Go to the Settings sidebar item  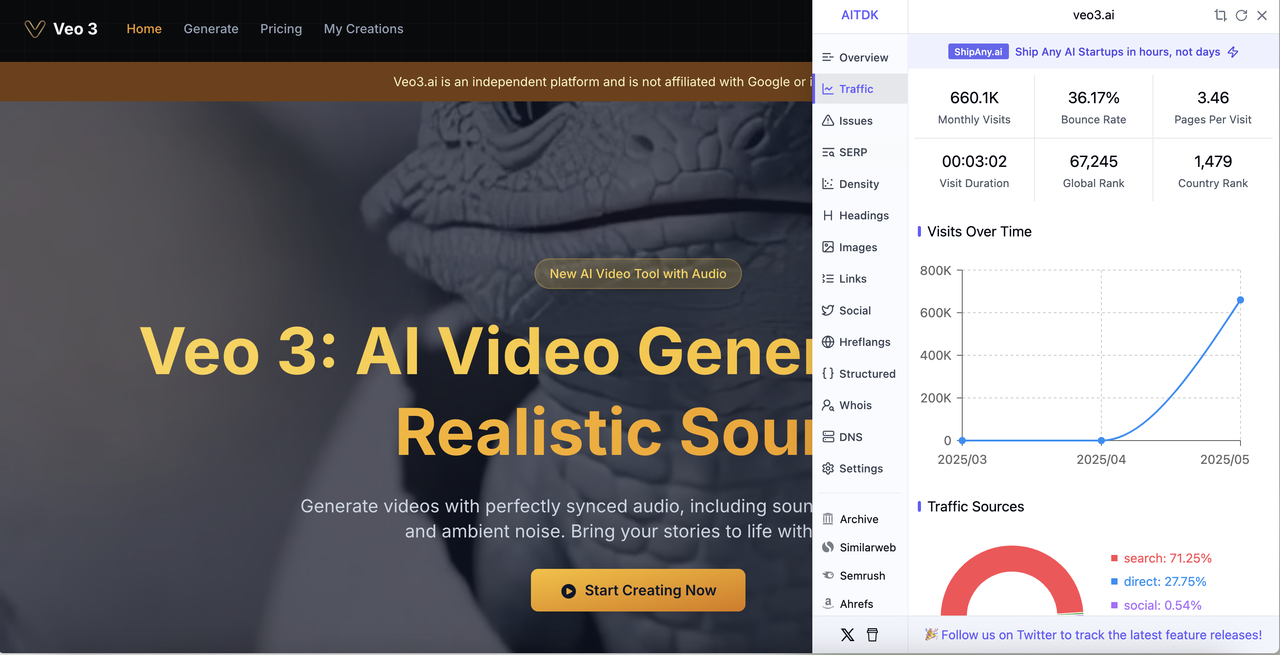853,468
